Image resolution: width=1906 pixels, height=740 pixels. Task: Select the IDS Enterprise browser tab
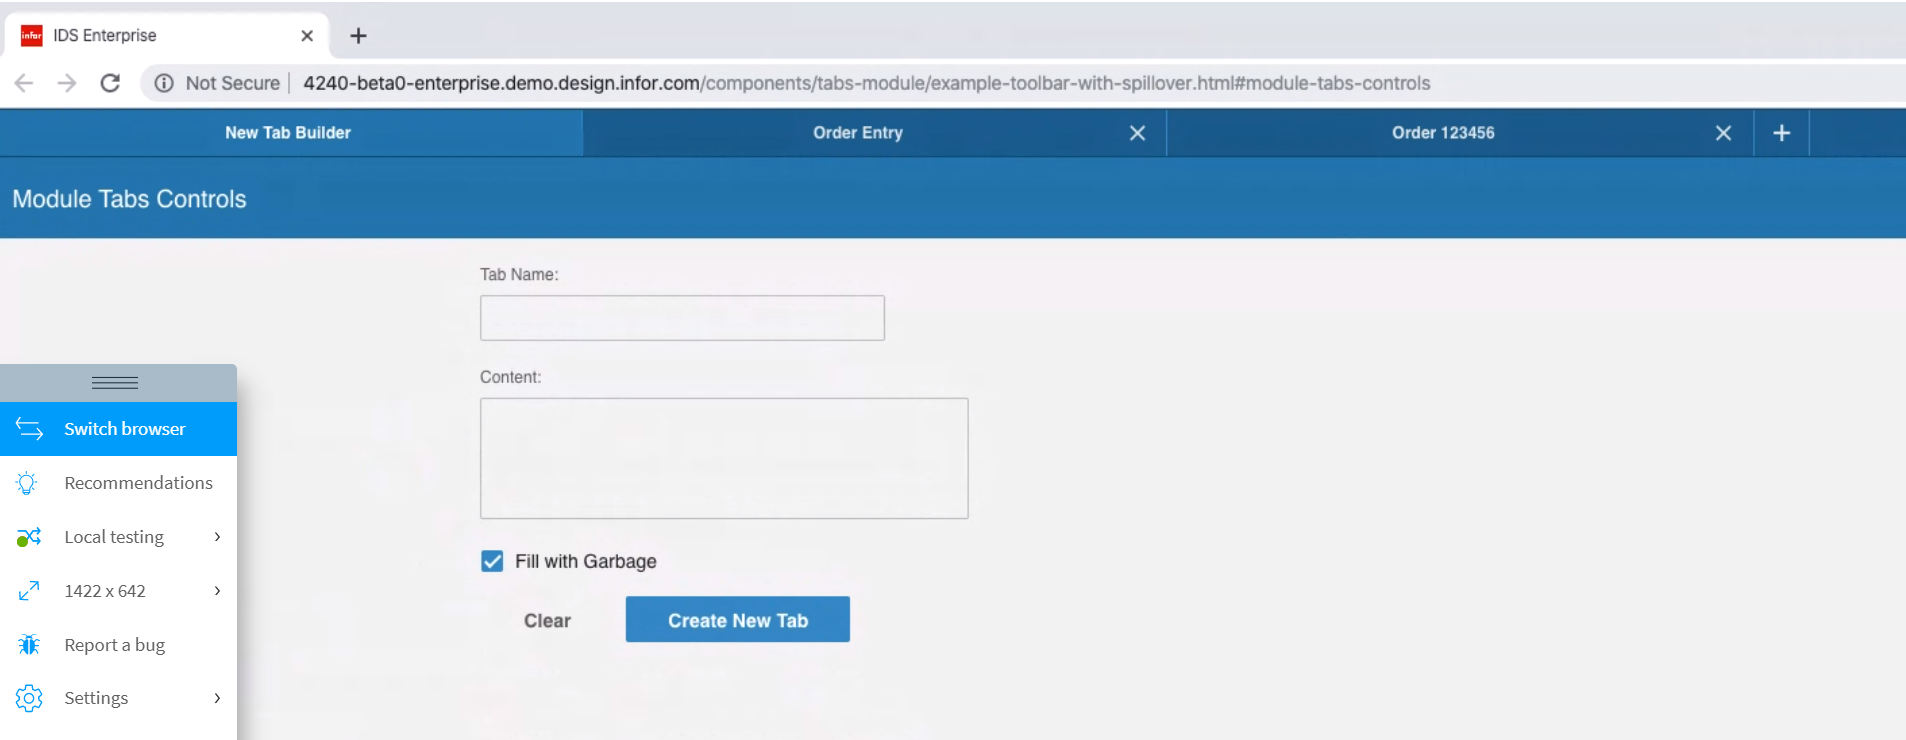tap(168, 35)
